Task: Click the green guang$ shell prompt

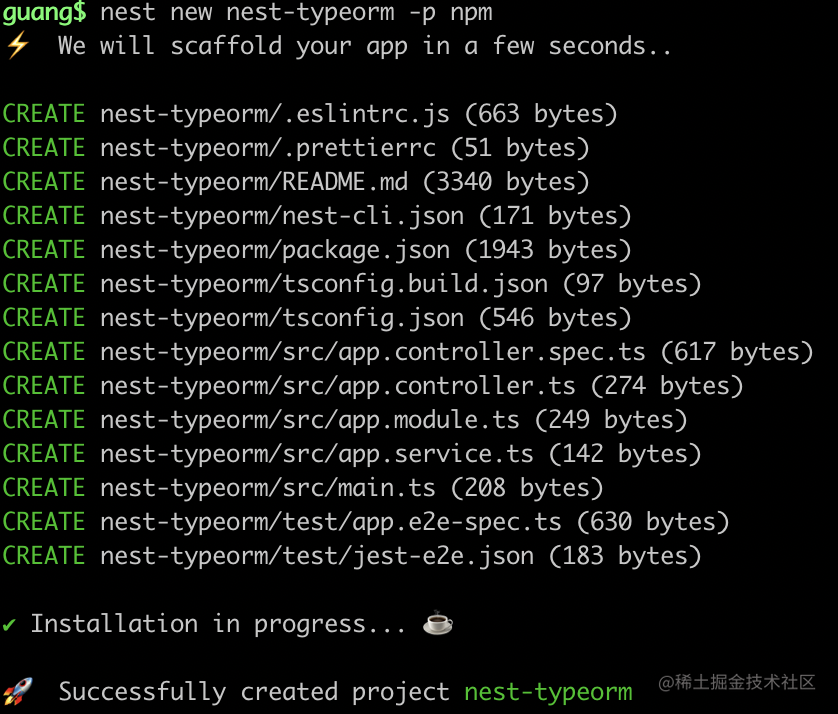Action: coord(44,13)
